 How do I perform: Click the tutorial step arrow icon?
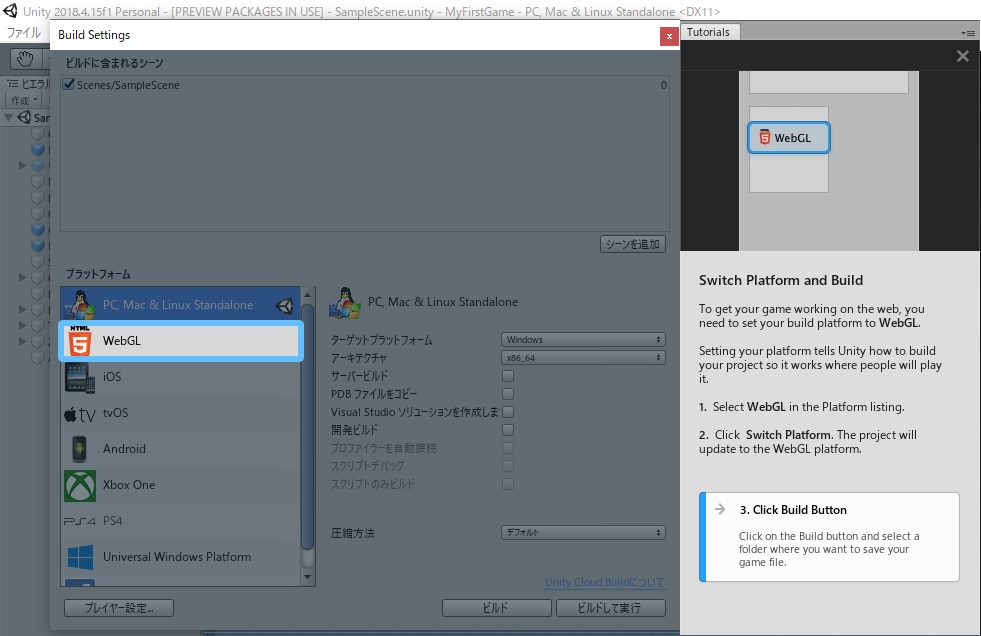point(720,509)
